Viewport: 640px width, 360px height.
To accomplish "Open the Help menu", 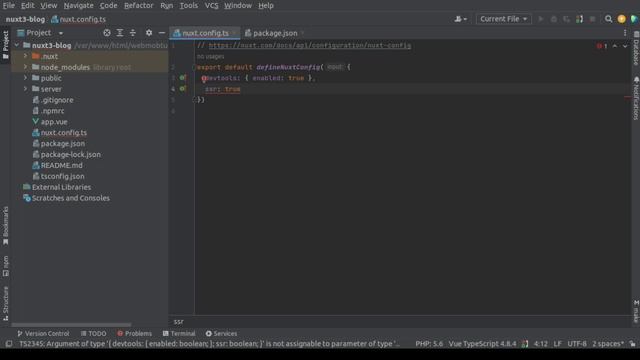I will pyautogui.click(x=266, y=6).
